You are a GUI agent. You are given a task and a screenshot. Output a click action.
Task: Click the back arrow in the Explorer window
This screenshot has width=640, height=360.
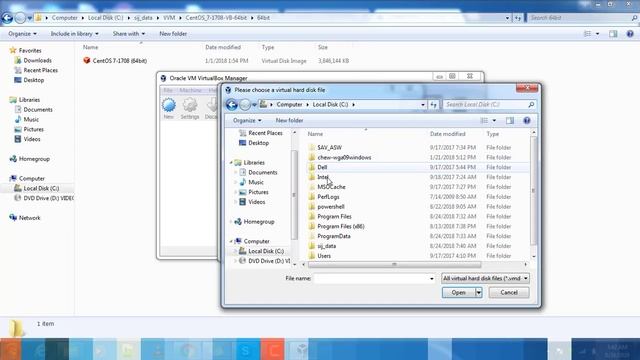click(7, 18)
